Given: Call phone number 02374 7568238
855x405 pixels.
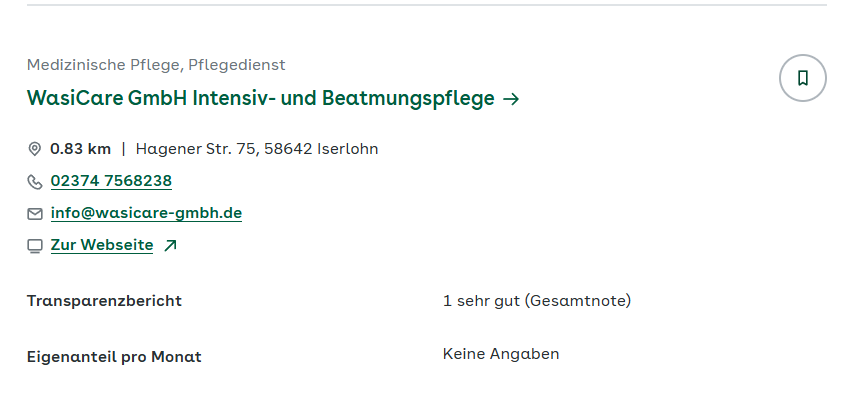Looking at the screenshot, I should point(111,181).
